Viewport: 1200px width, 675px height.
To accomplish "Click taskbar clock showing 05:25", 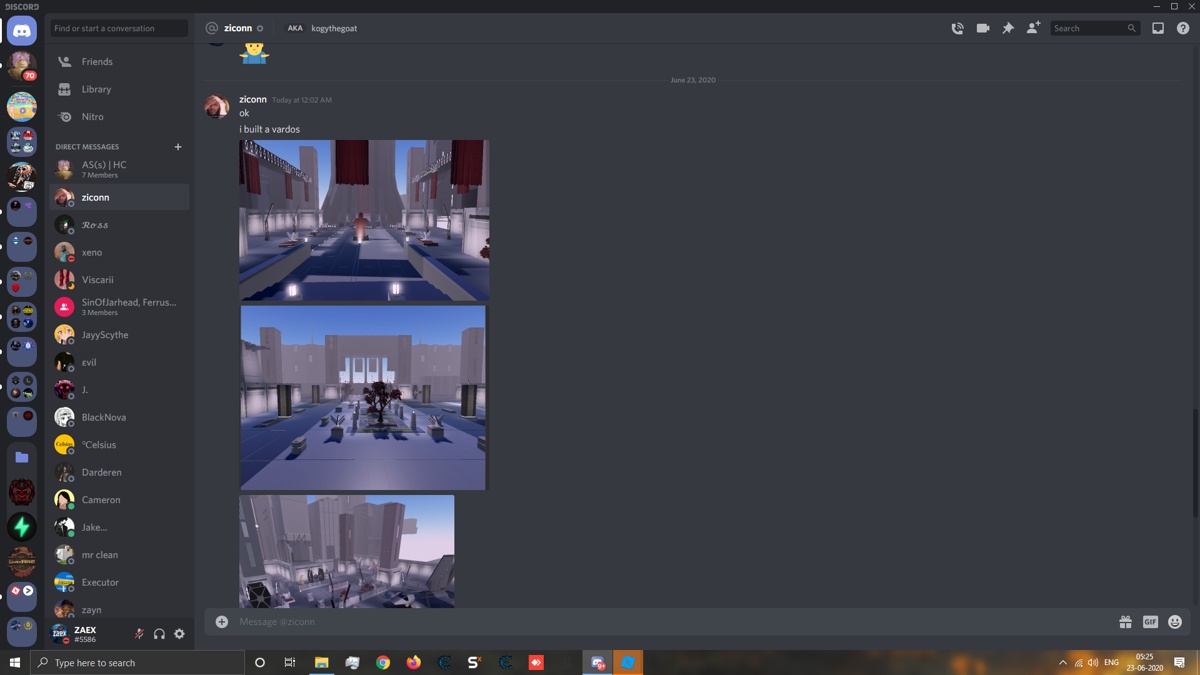I will pos(1144,663).
